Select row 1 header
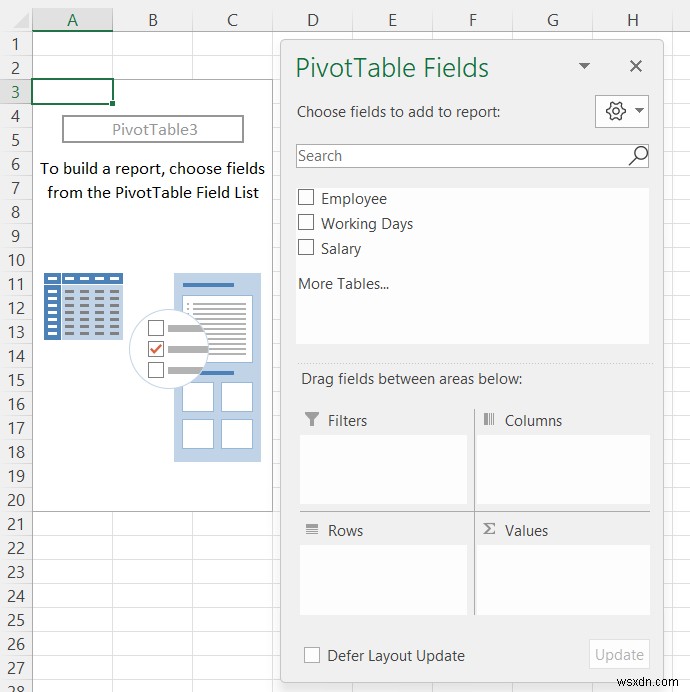The width and height of the screenshot is (690, 692). click(x=16, y=44)
